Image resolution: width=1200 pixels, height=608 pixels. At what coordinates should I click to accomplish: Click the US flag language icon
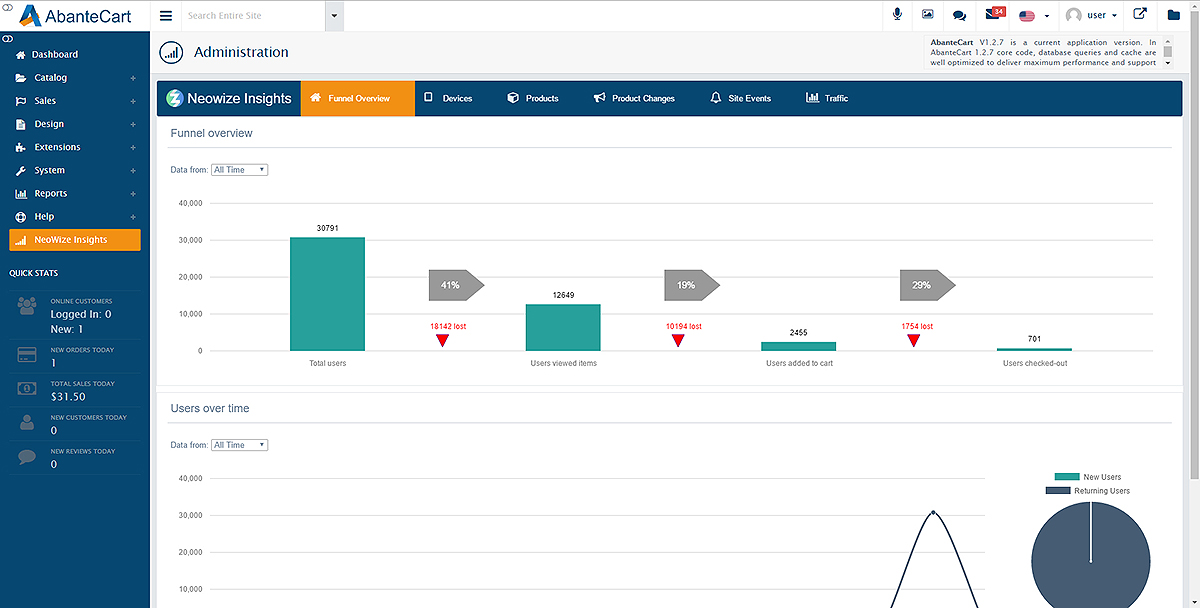click(x=1027, y=16)
